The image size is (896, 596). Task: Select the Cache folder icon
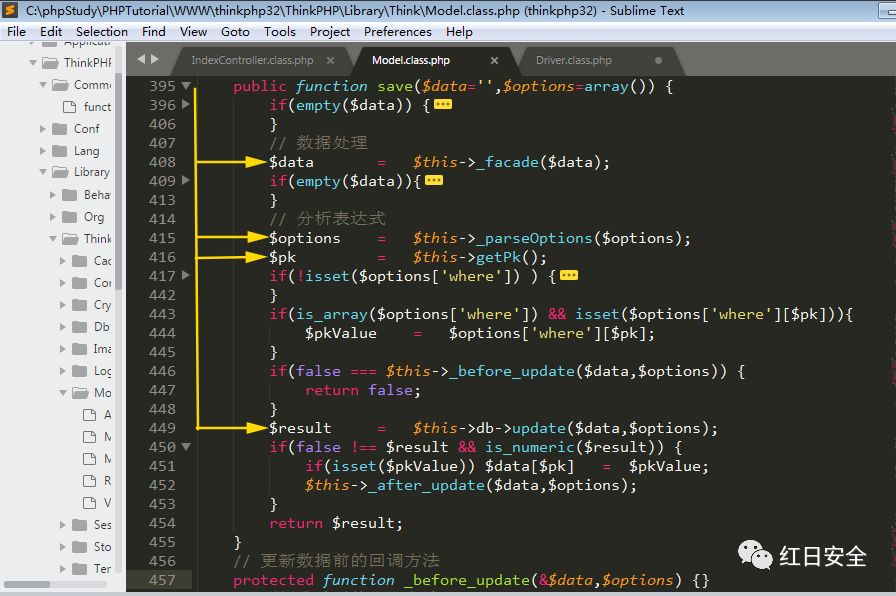pos(80,261)
